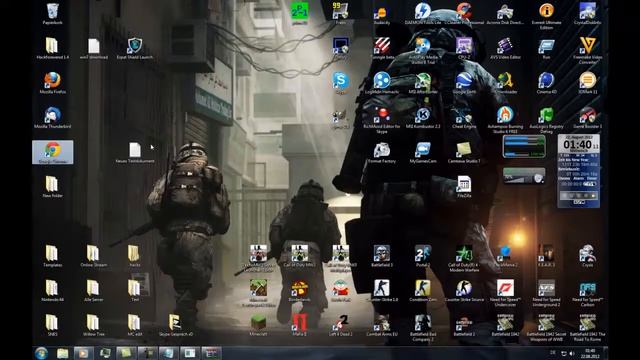Screen dimensions: 640x360
Task: Open Windows Media Player in taskbar
Action: click(x=83, y=353)
